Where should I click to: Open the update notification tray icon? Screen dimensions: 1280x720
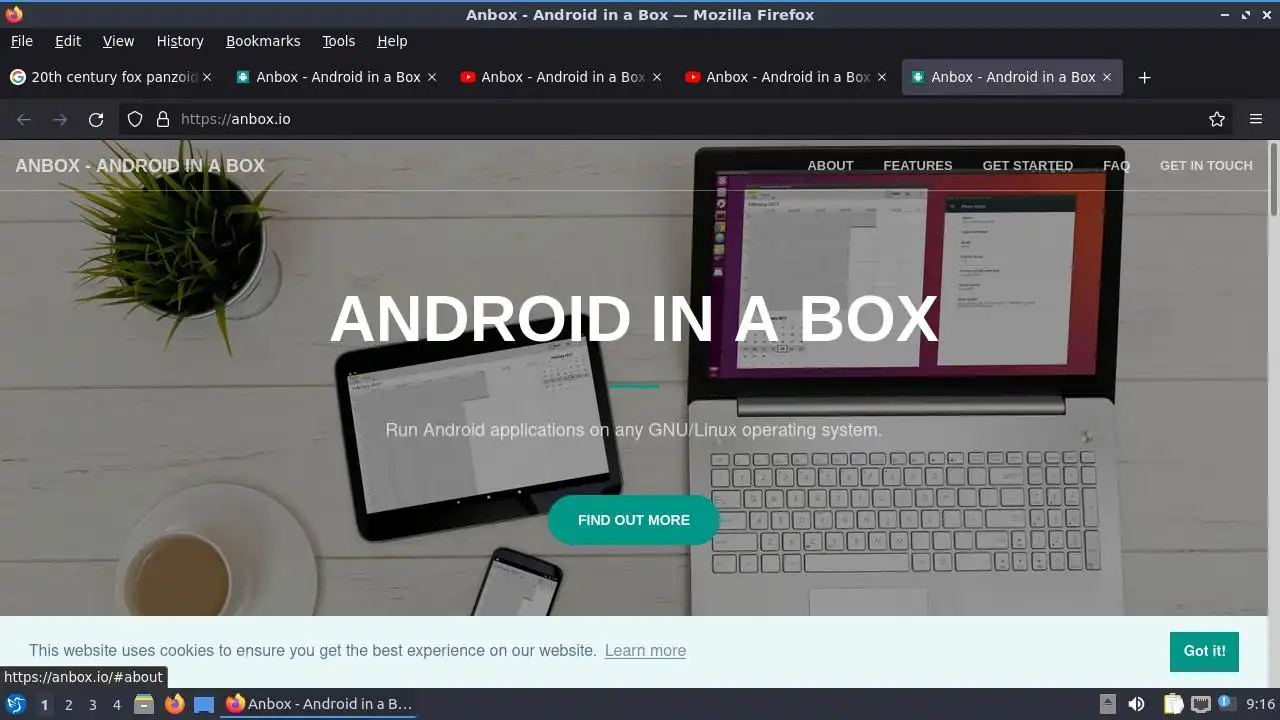pos(1226,703)
